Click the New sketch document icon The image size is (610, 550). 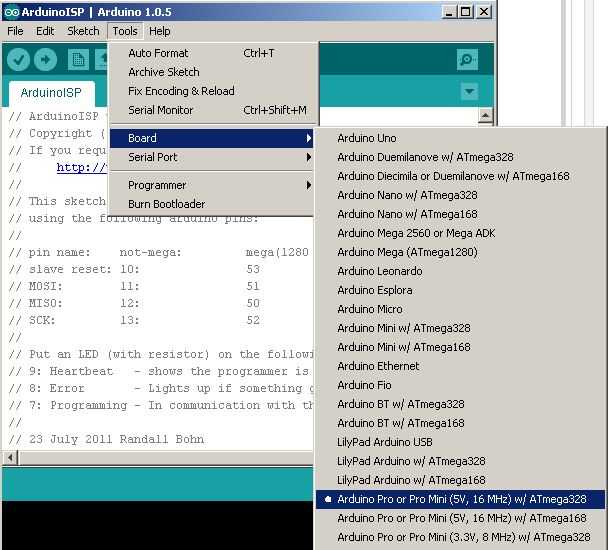click(78, 60)
